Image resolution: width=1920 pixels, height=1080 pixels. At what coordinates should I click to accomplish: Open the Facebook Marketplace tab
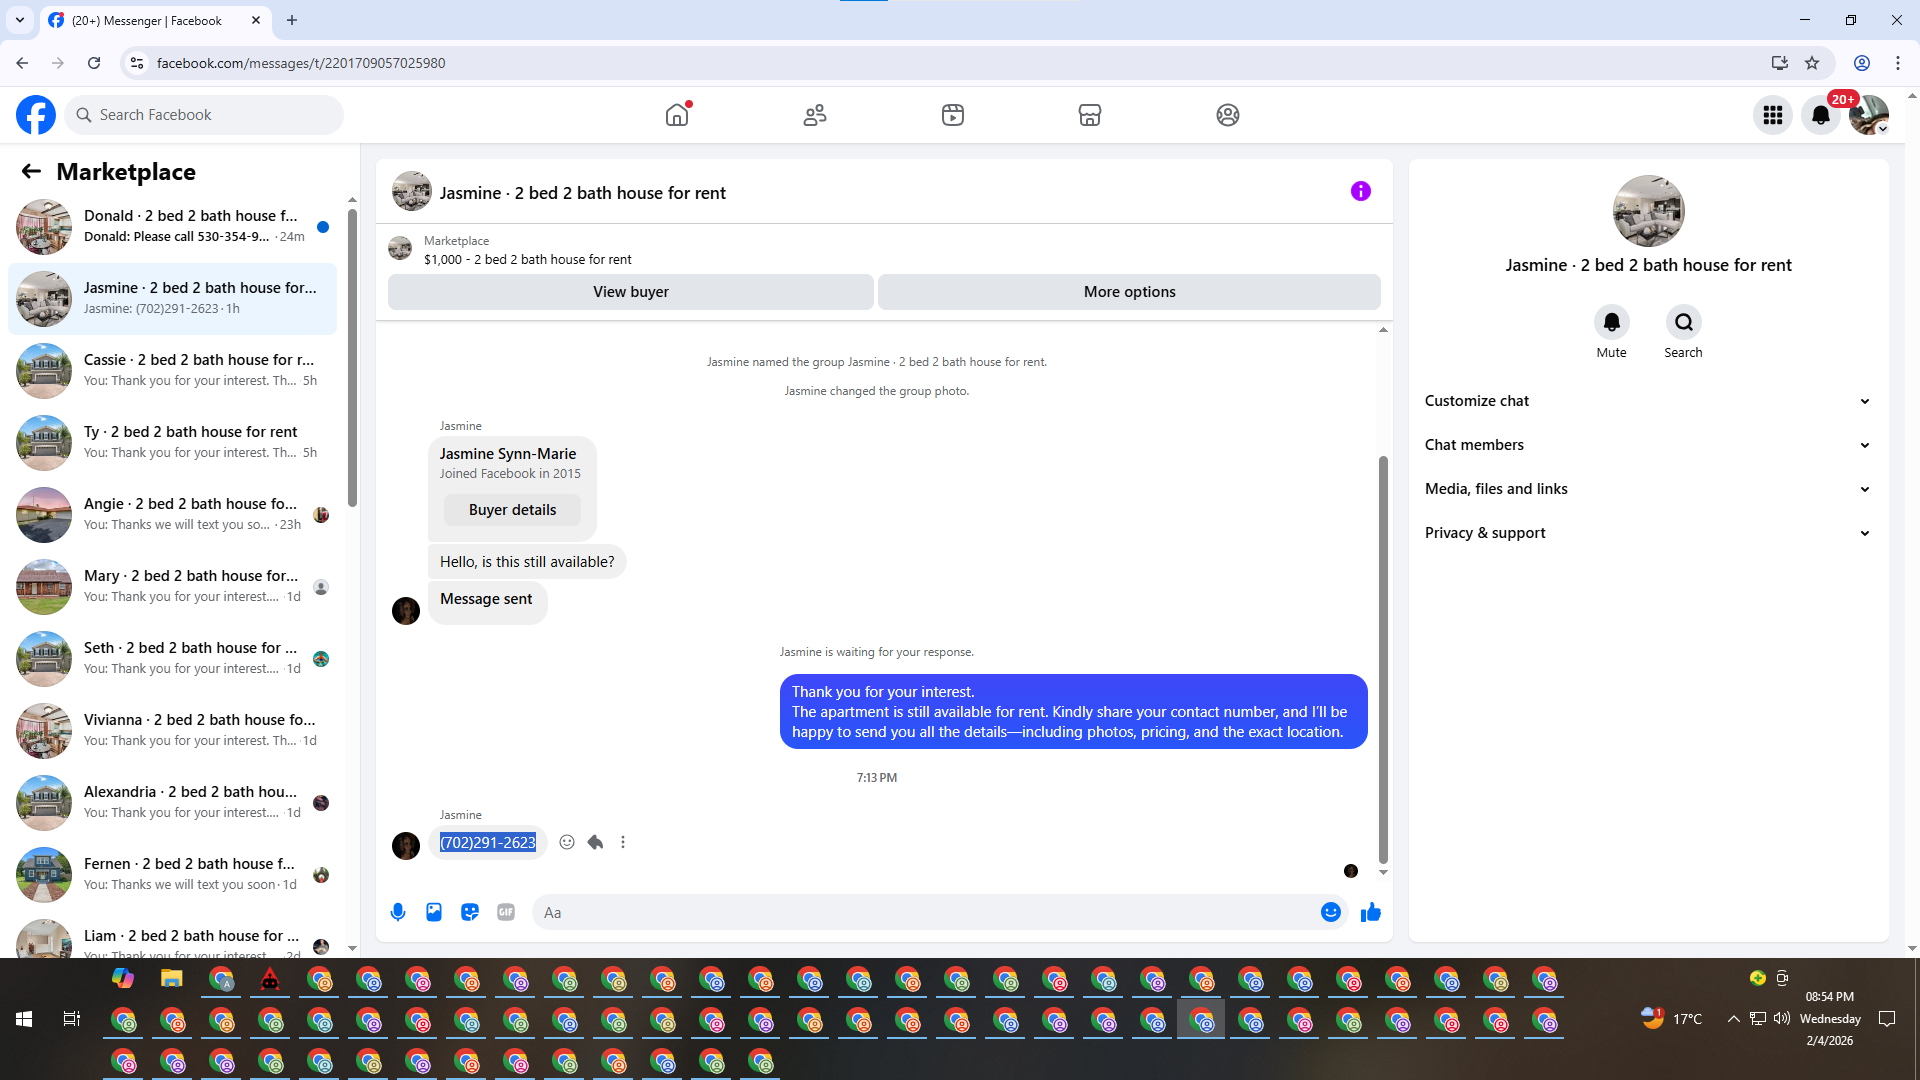point(1090,115)
